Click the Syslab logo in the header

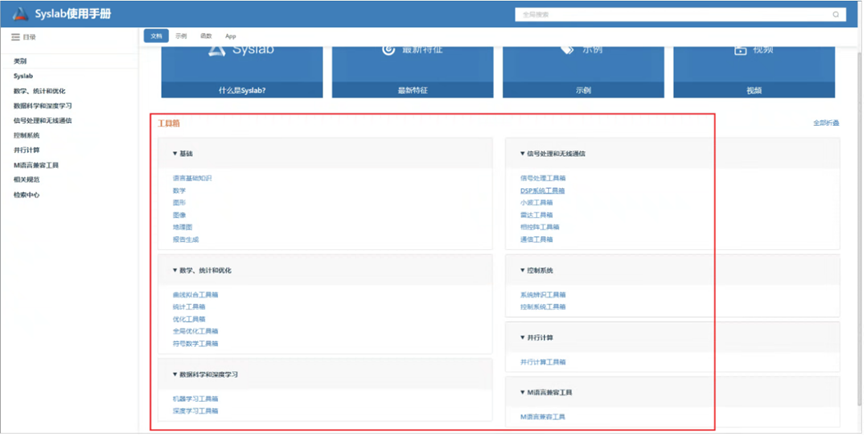point(20,14)
